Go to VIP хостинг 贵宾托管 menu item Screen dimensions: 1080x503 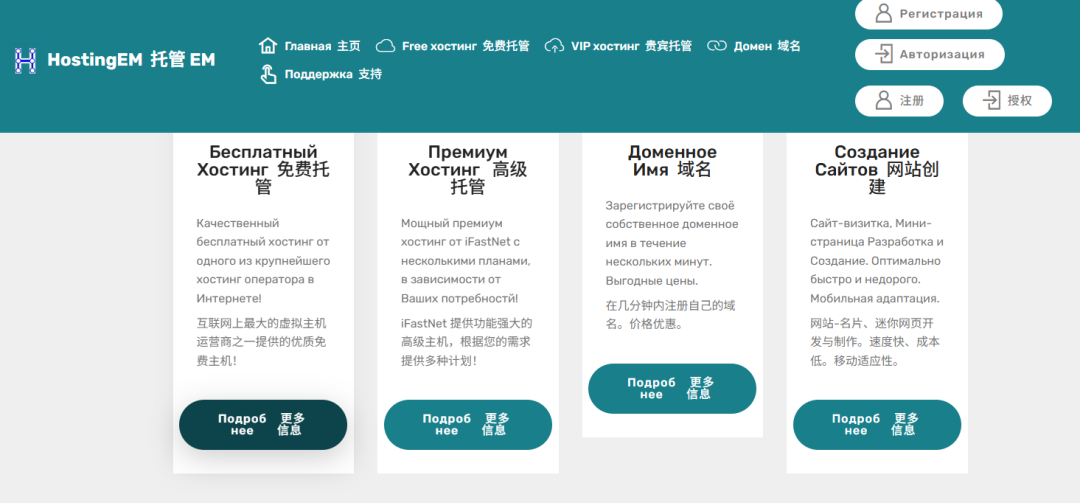click(x=618, y=46)
